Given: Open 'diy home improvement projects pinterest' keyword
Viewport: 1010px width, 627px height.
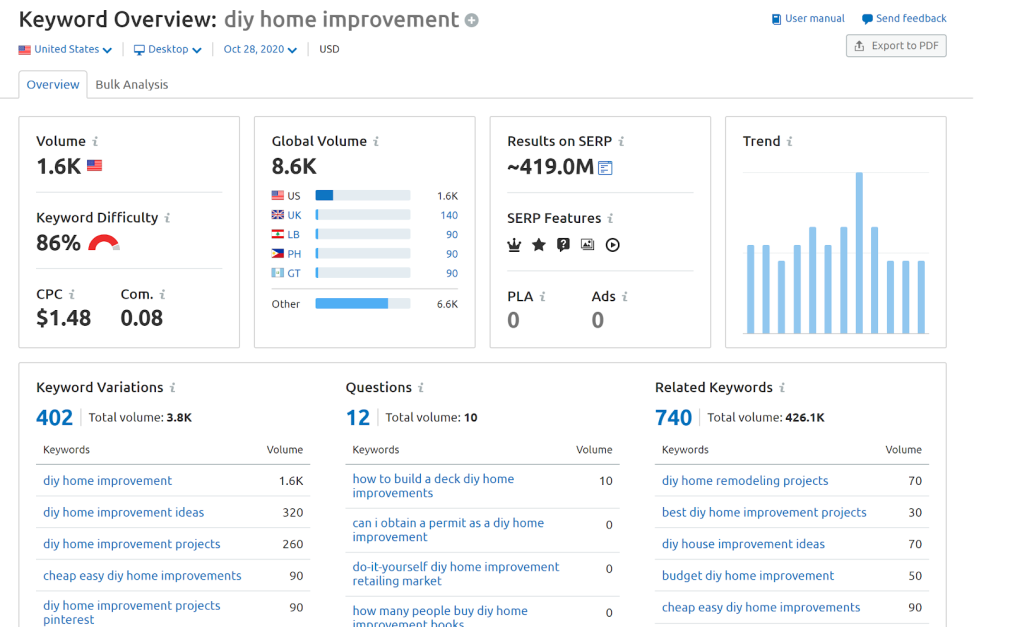Looking at the screenshot, I should pos(131,613).
